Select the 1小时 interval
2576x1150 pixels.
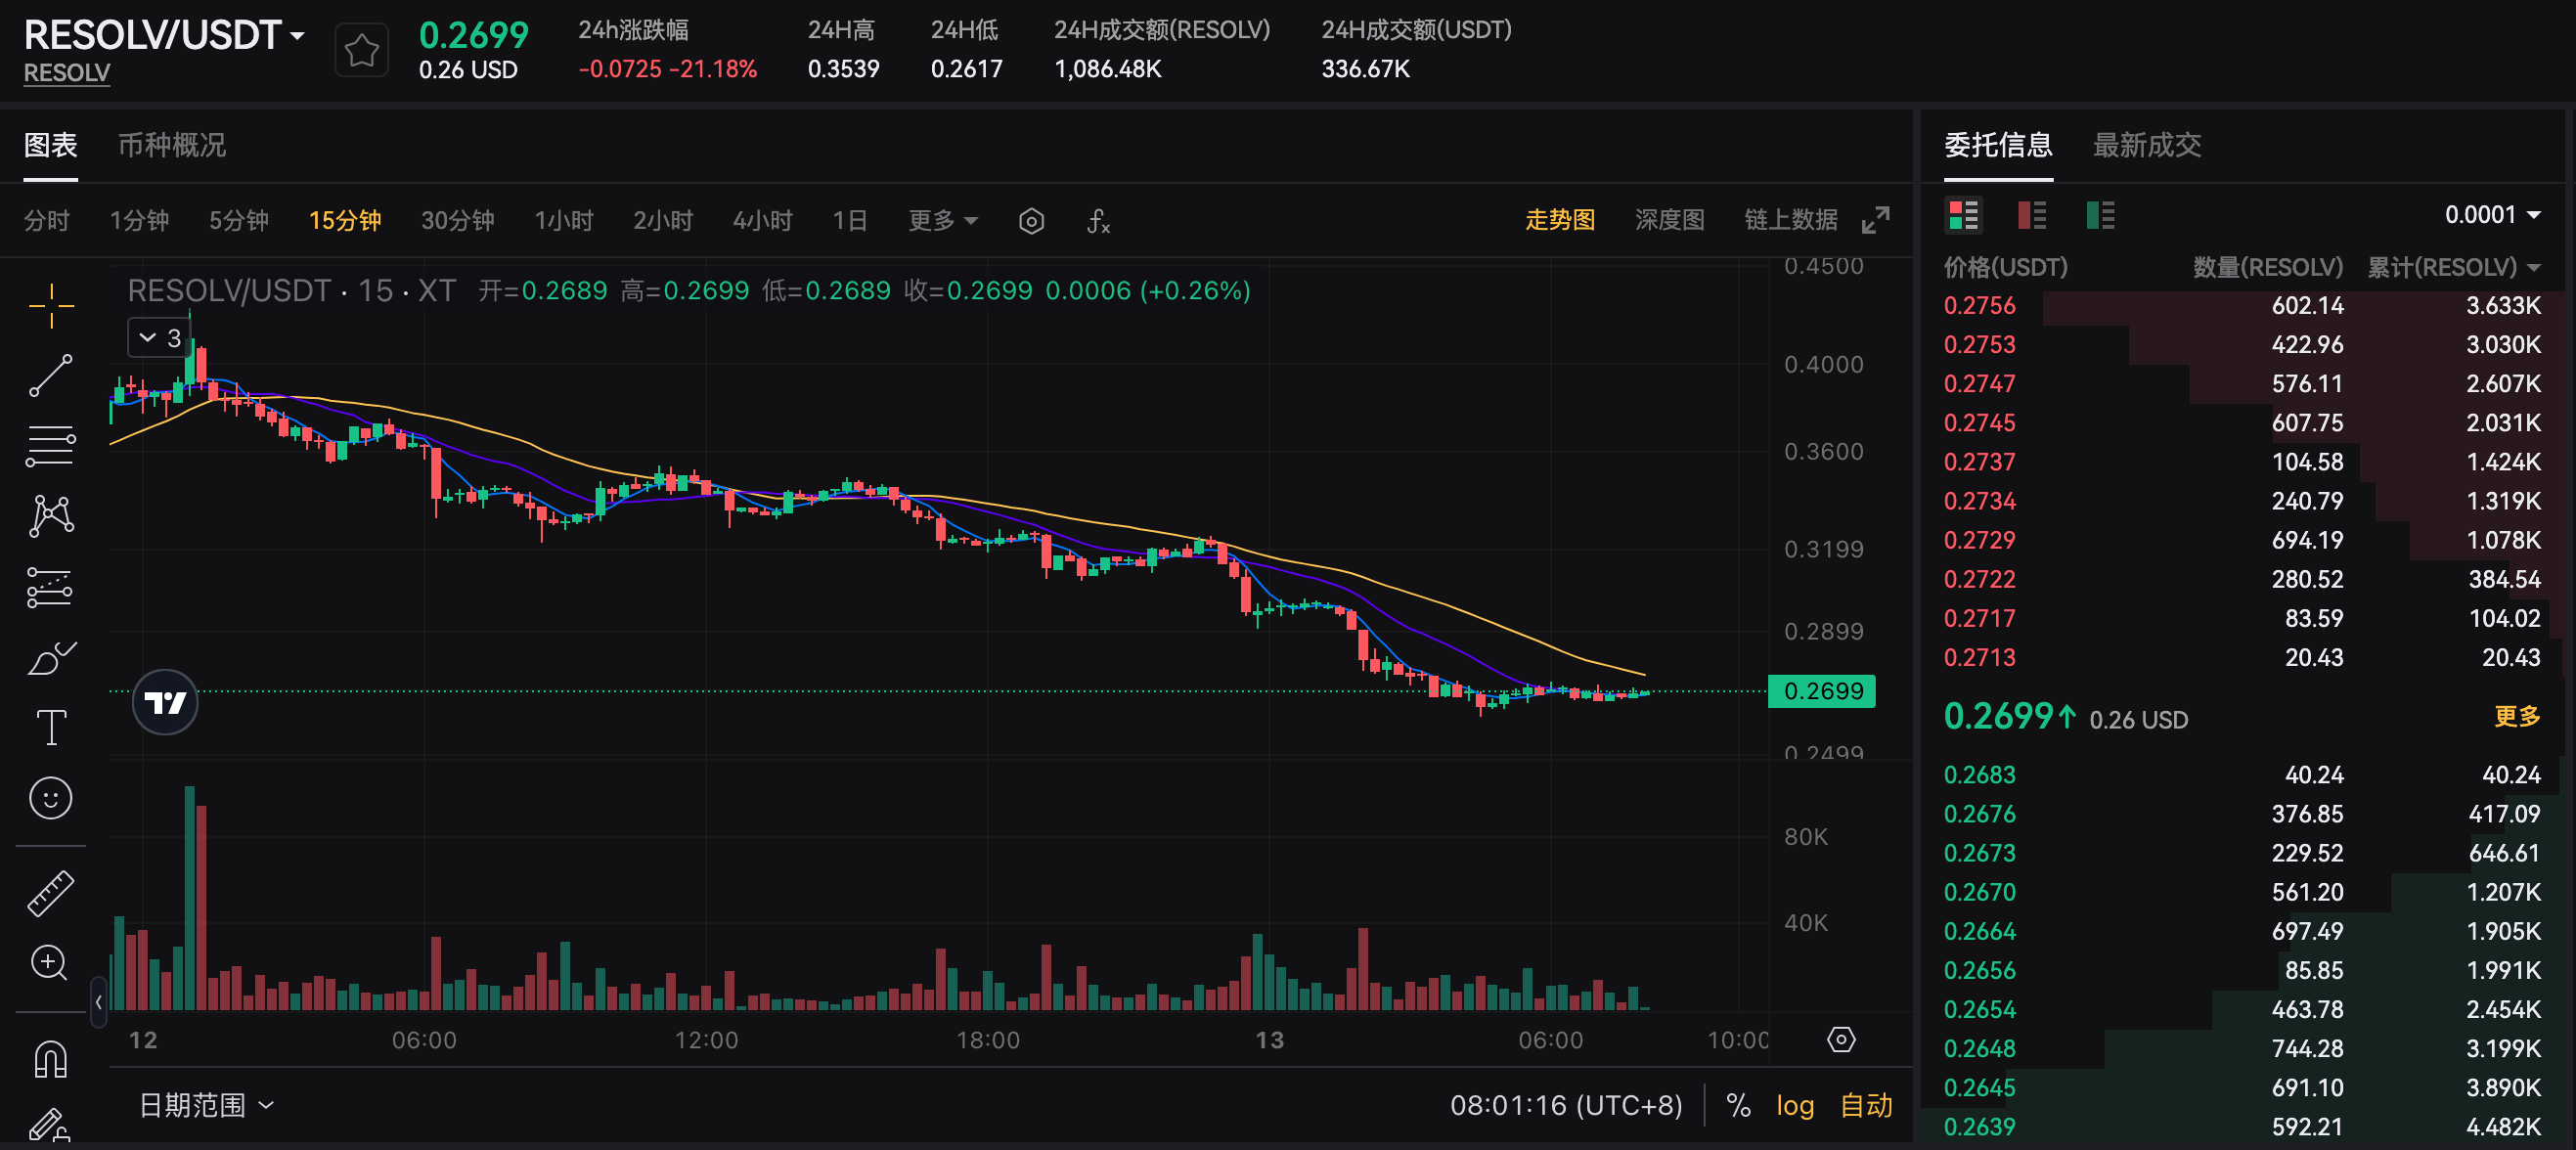[563, 220]
